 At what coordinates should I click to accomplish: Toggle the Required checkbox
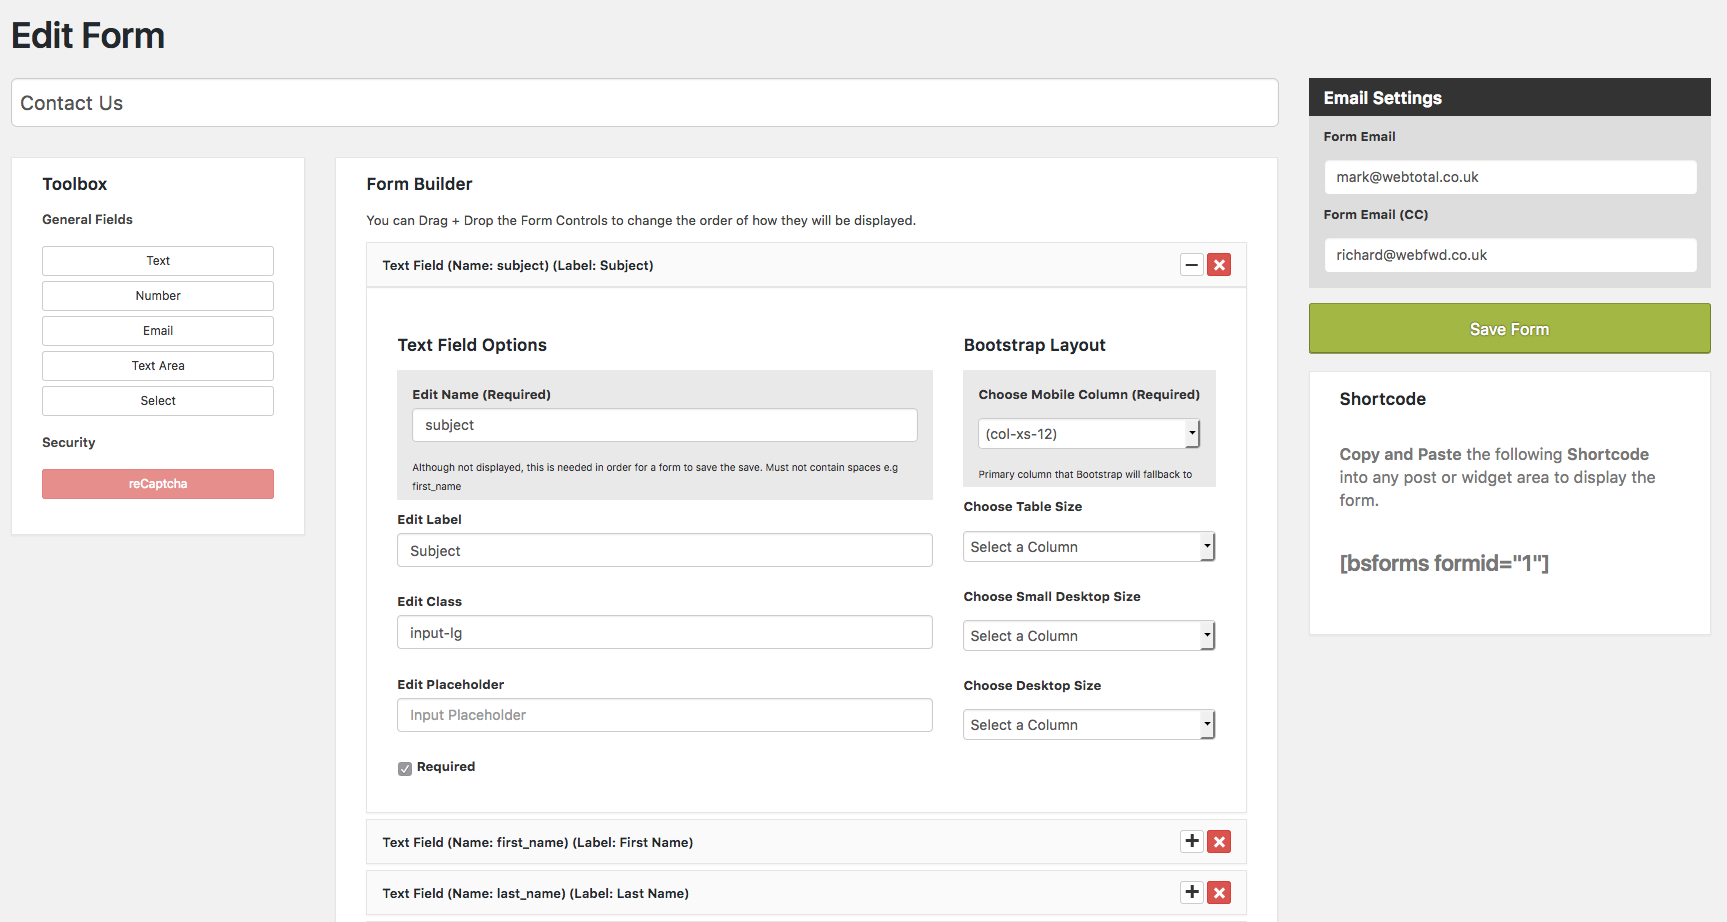[405, 768]
